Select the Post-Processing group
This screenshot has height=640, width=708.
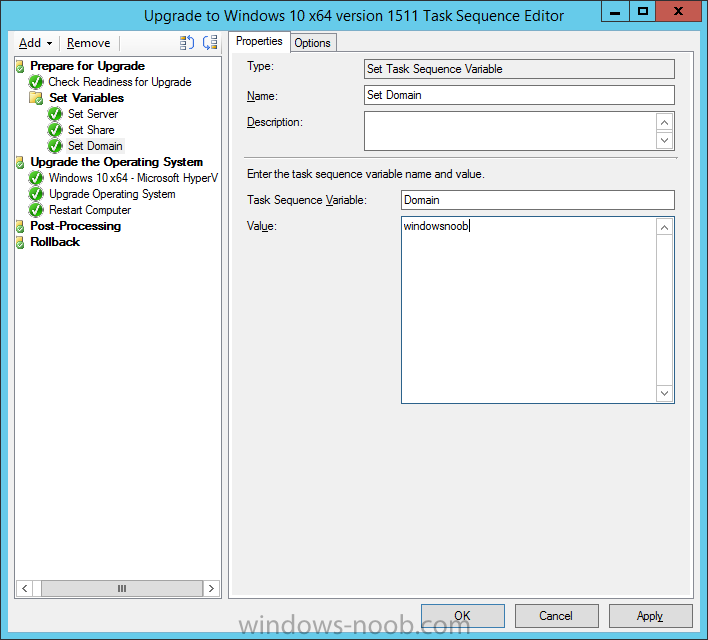(x=75, y=226)
